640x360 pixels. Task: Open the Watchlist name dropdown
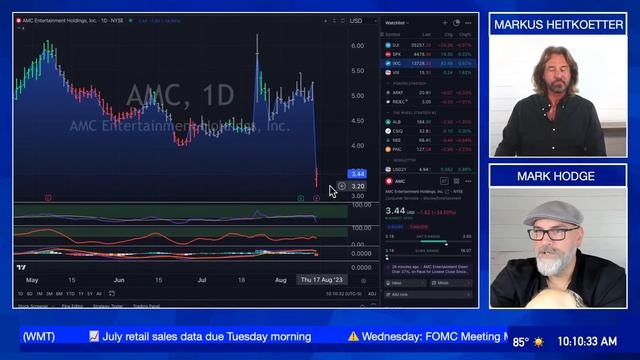tap(397, 23)
